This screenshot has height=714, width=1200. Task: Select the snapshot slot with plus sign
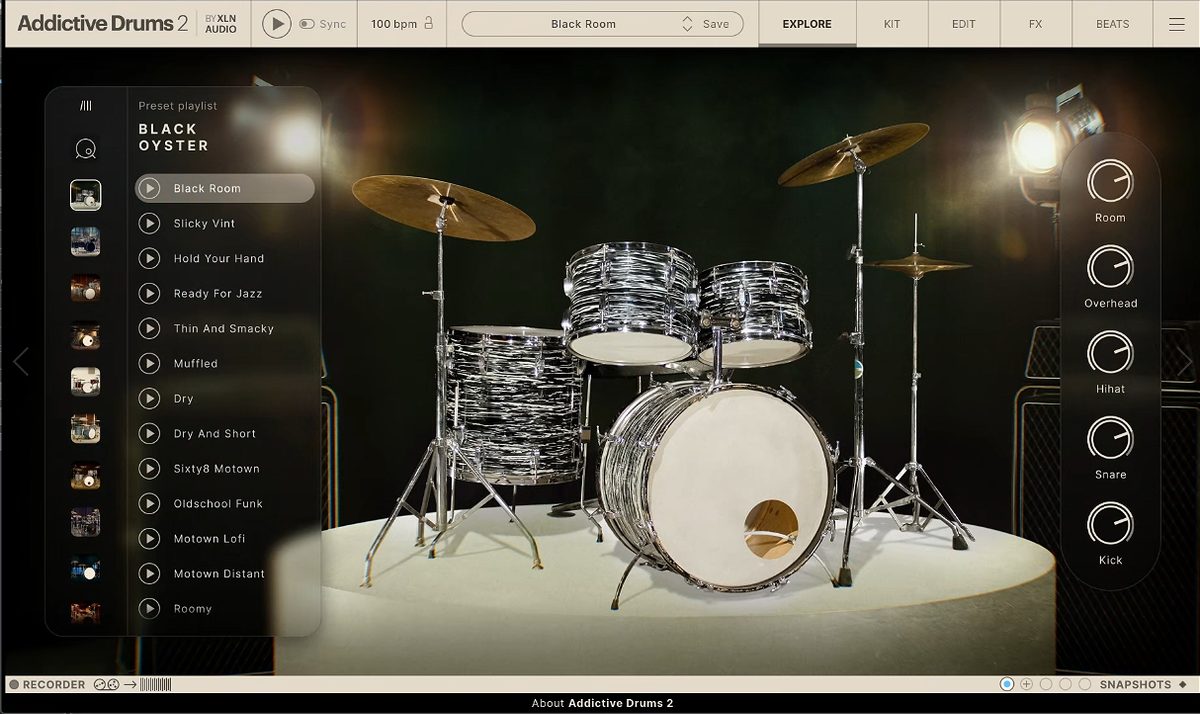coord(1026,685)
